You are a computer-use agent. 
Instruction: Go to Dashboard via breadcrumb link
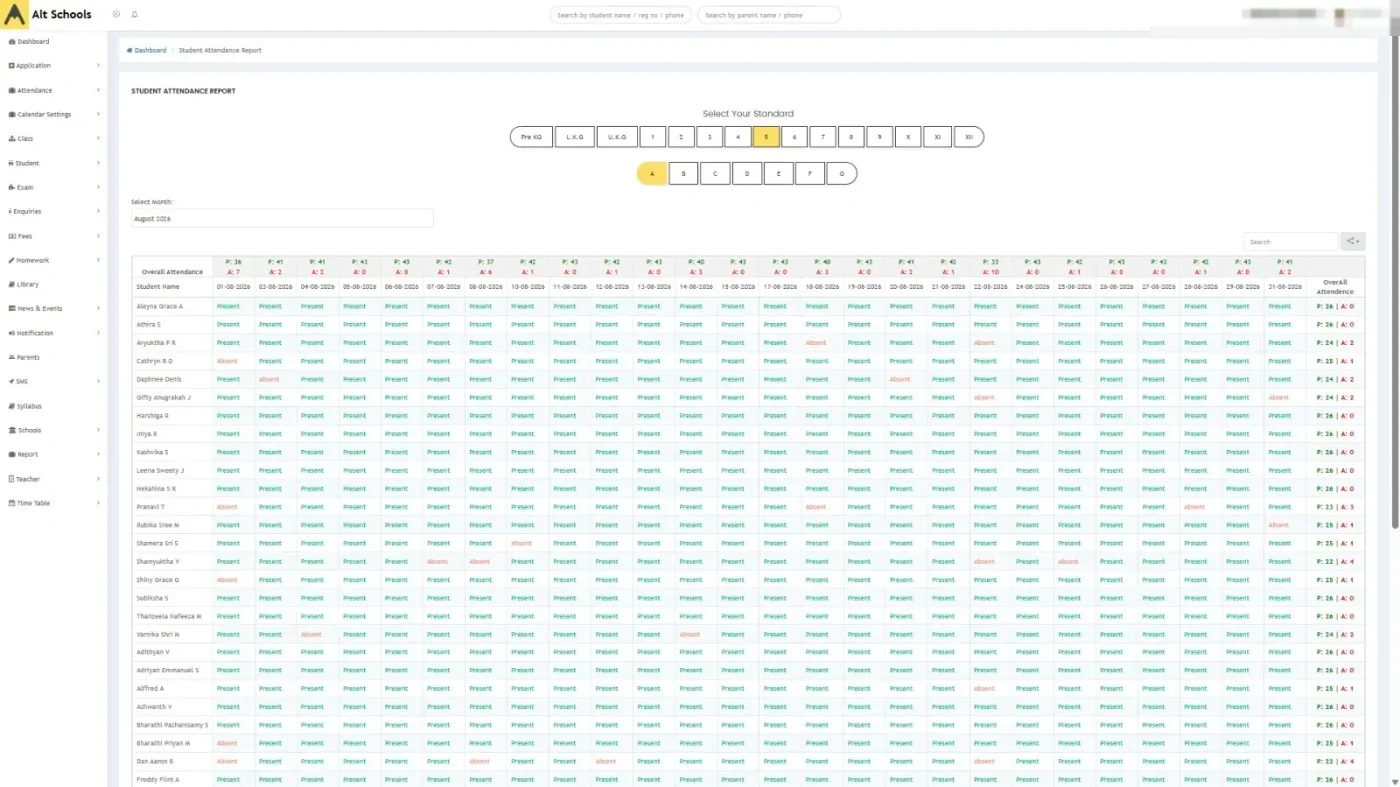tap(147, 50)
